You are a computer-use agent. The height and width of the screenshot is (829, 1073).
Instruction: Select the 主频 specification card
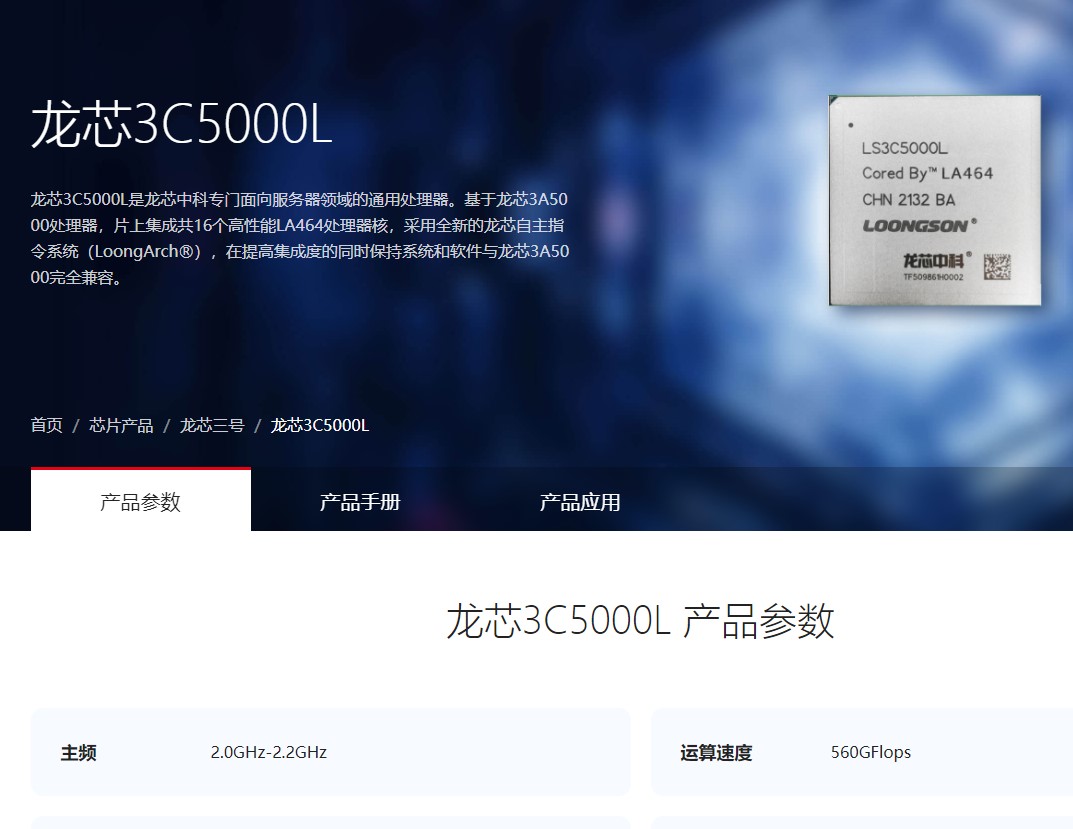click(x=330, y=753)
